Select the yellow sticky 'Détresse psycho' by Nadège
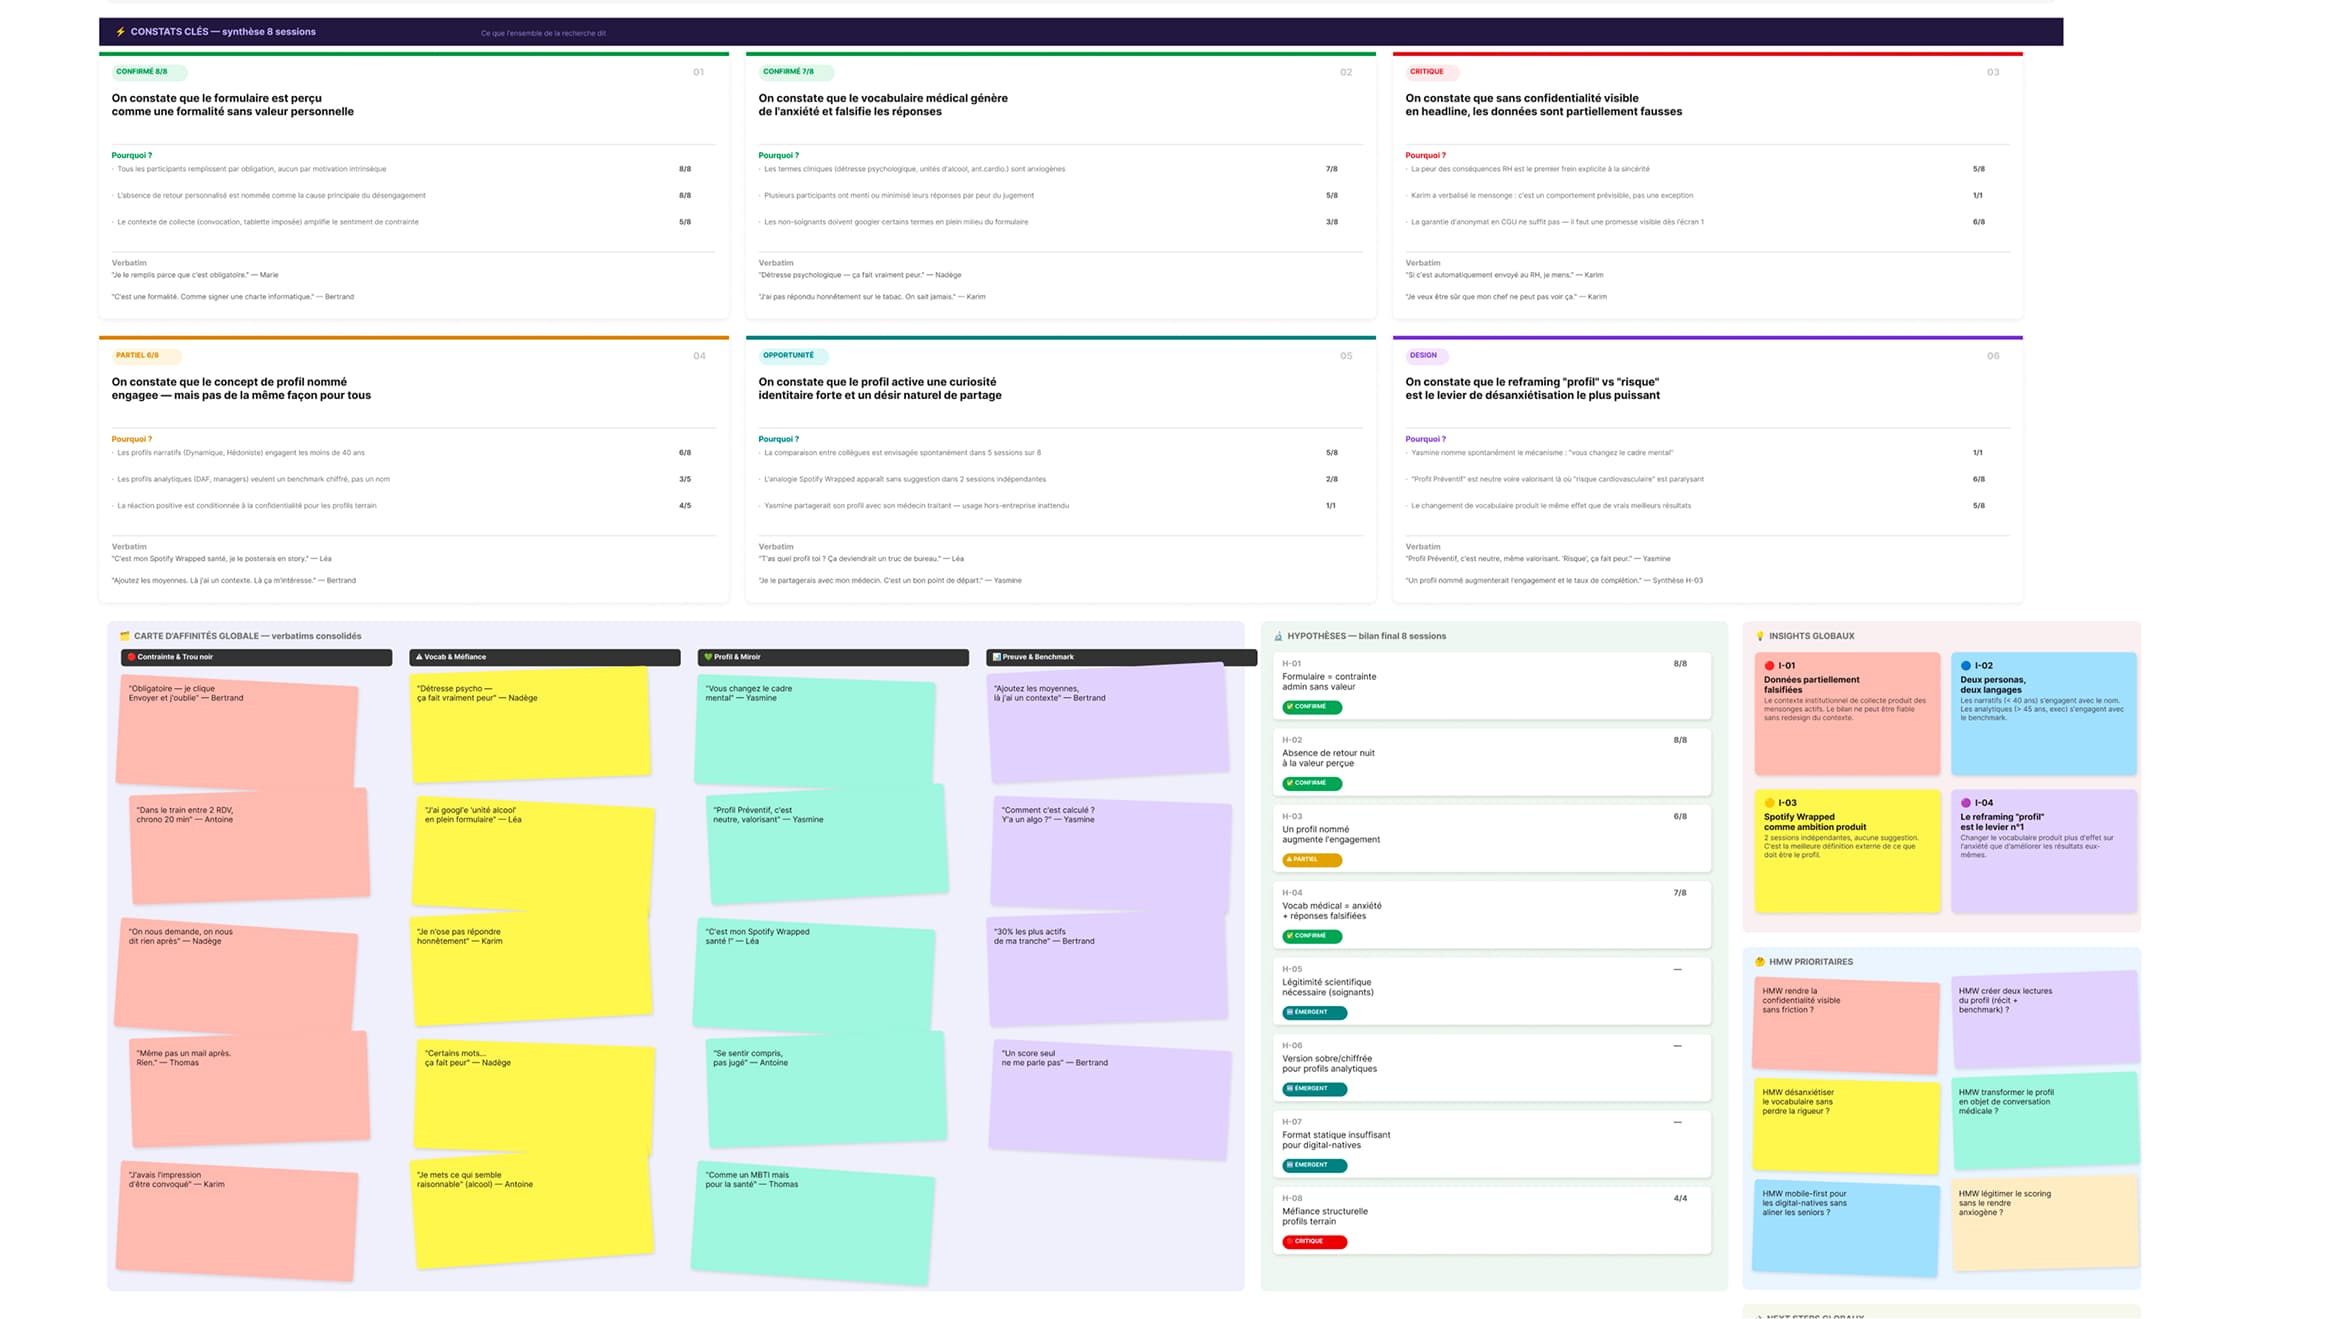This screenshot has height=1319, width=2344. [x=531, y=726]
